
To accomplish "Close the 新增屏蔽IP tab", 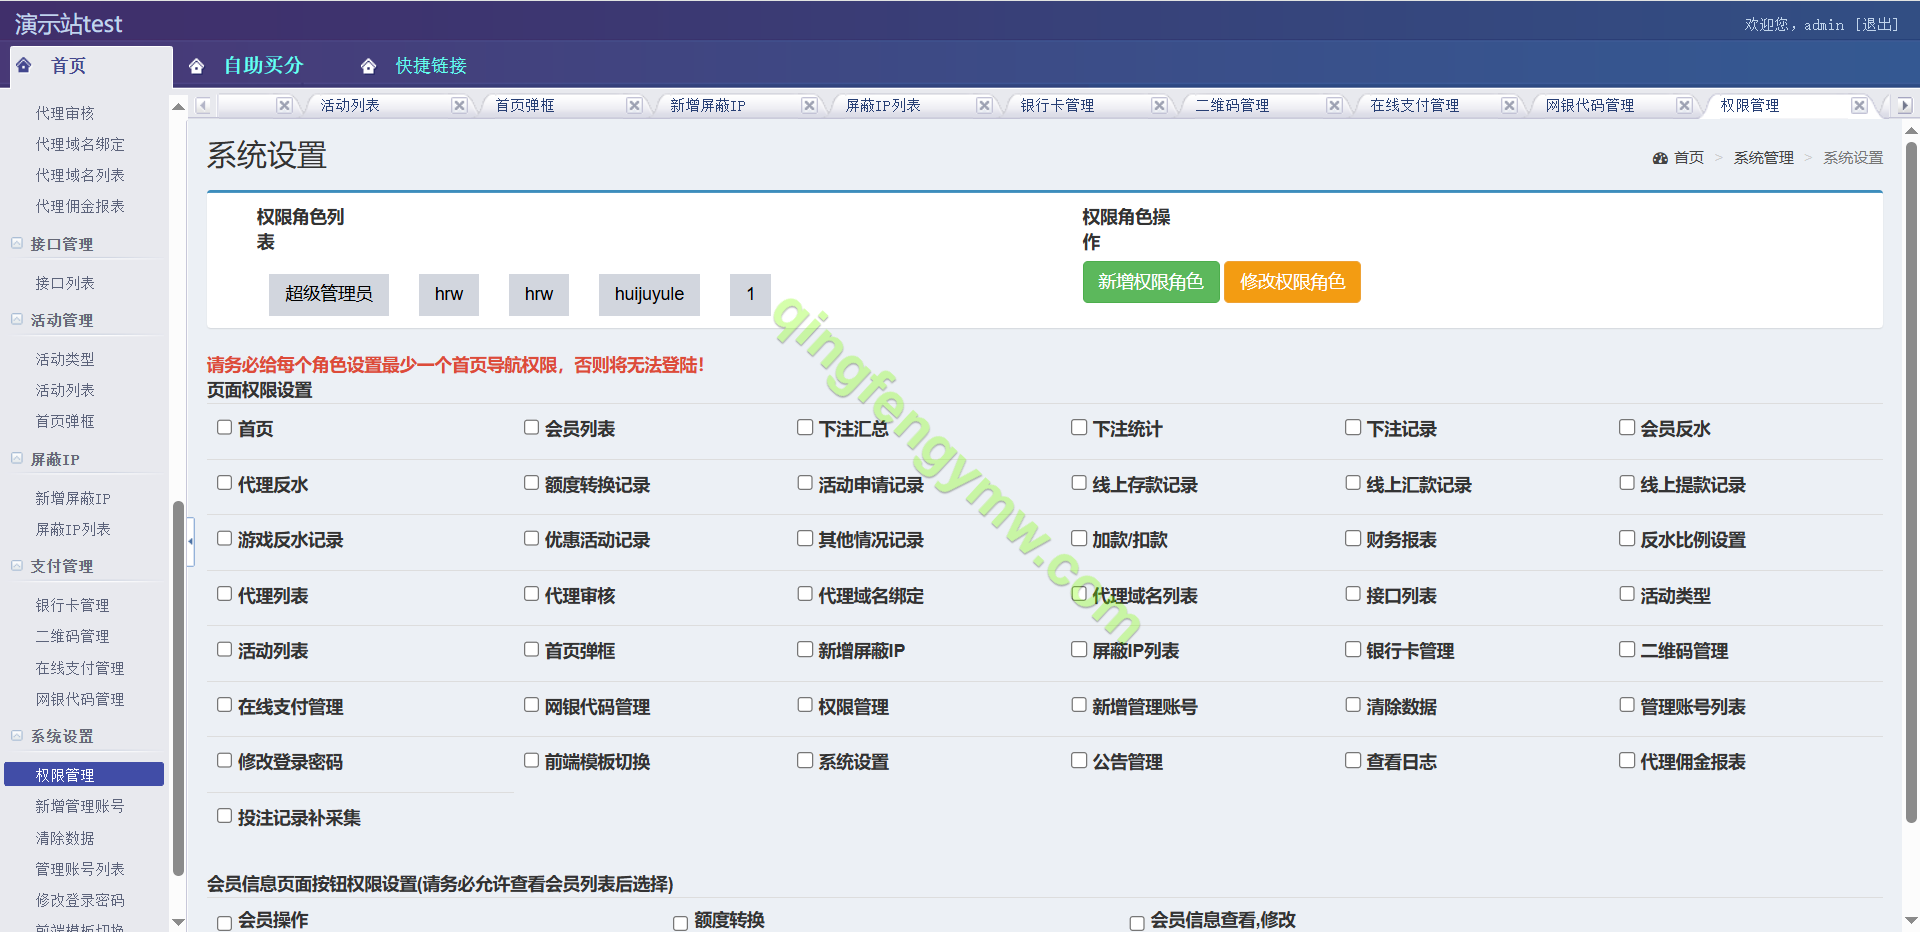I will (x=809, y=105).
